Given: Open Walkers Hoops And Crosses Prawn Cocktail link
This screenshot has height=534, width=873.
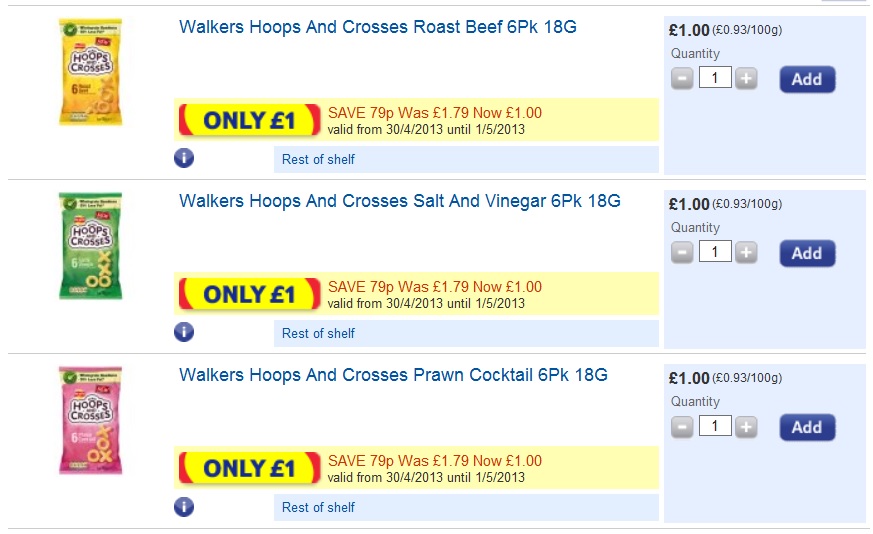Looking at the screenshot, I should (393, 376).
